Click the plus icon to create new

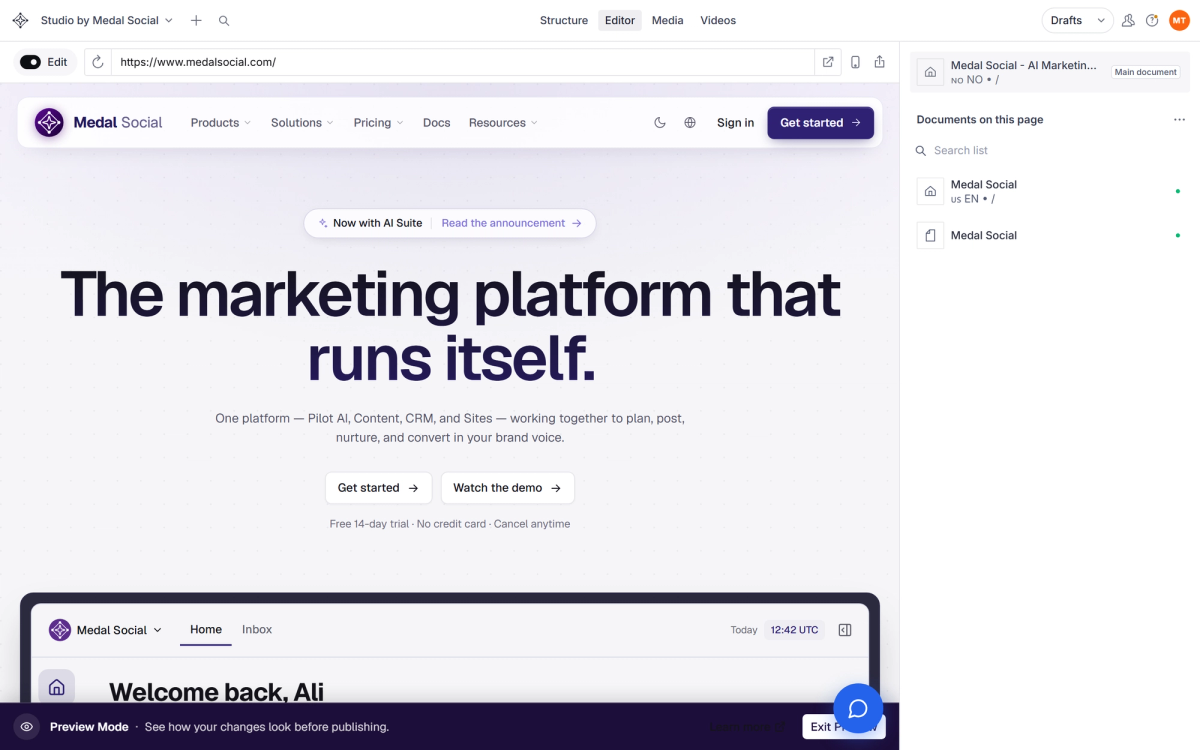196,20
